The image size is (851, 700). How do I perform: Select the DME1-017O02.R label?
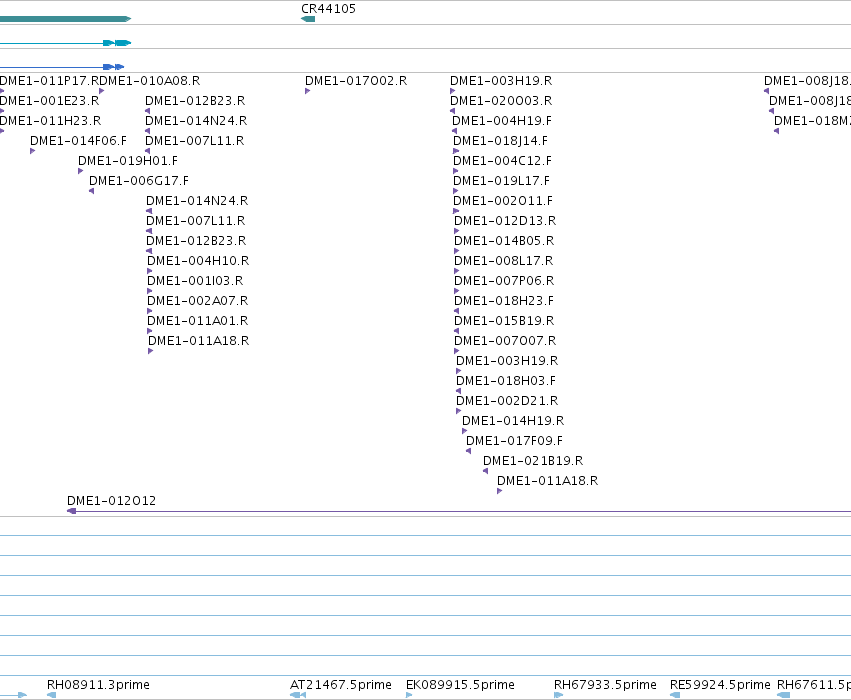[x=356, y=81]
